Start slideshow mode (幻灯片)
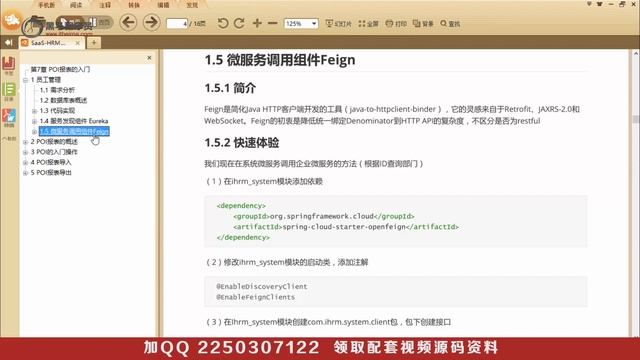Screen dimensions: 640x360 coord(338,24)
